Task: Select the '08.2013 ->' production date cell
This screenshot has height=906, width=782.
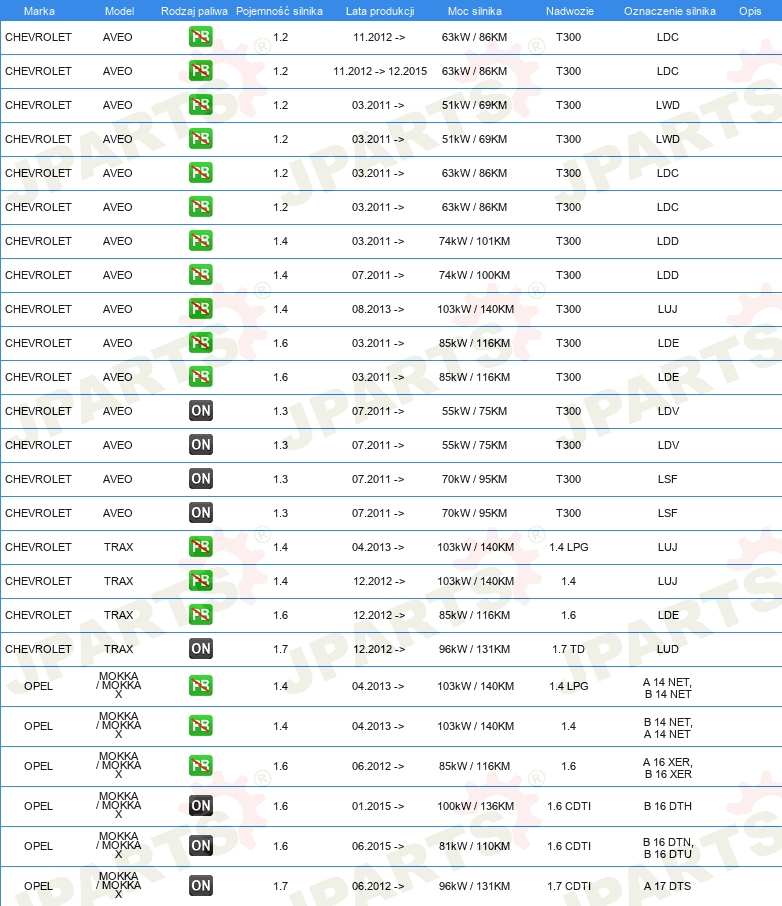Action: (x=378, y=309)
